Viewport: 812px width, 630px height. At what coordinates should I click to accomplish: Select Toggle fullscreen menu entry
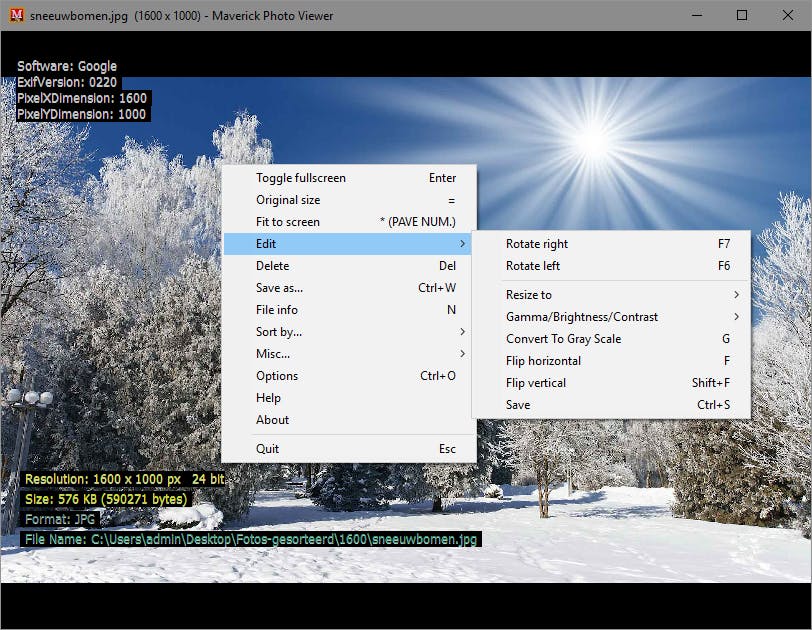point(349,178)
